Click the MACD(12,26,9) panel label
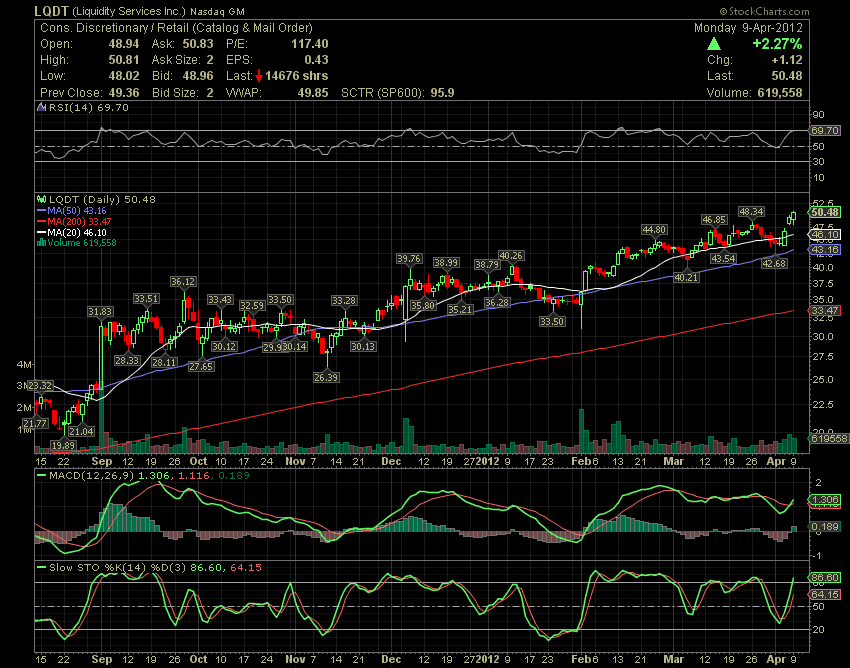850x668 pixels. (x=92, y=476)
